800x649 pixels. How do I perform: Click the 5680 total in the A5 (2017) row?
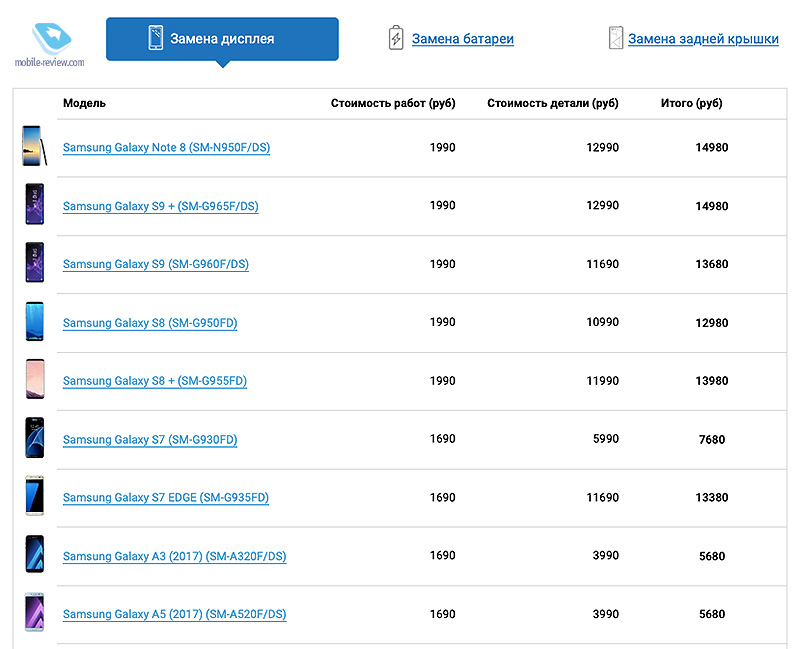point(712,614)
